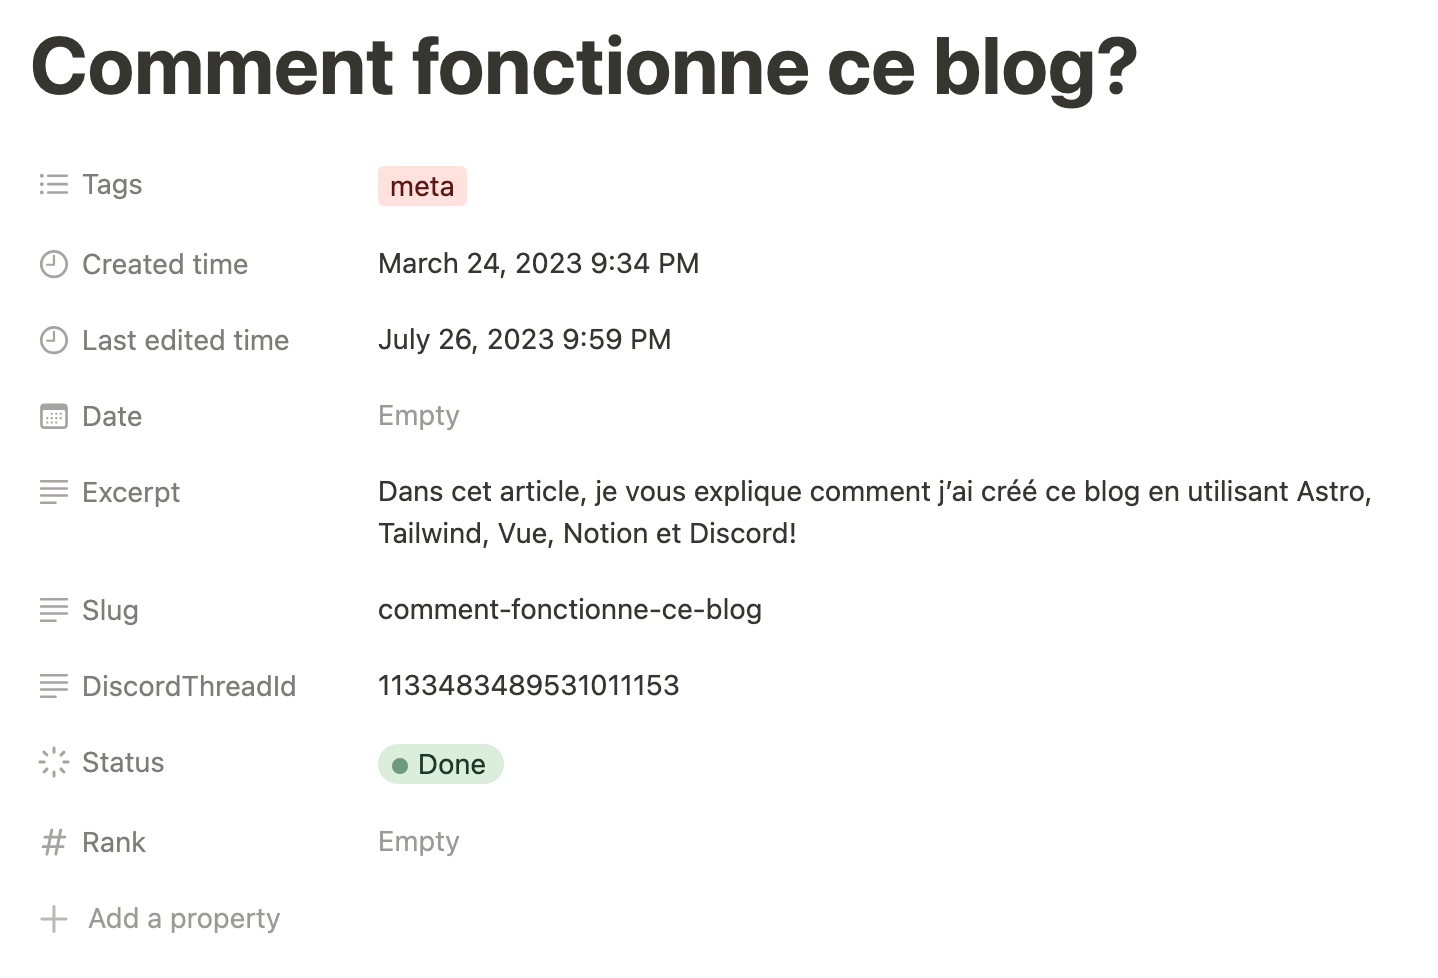1438x978 pixels.
Task: Click the Add a property button
Action: pyautogui.click(x=160, y=919)
